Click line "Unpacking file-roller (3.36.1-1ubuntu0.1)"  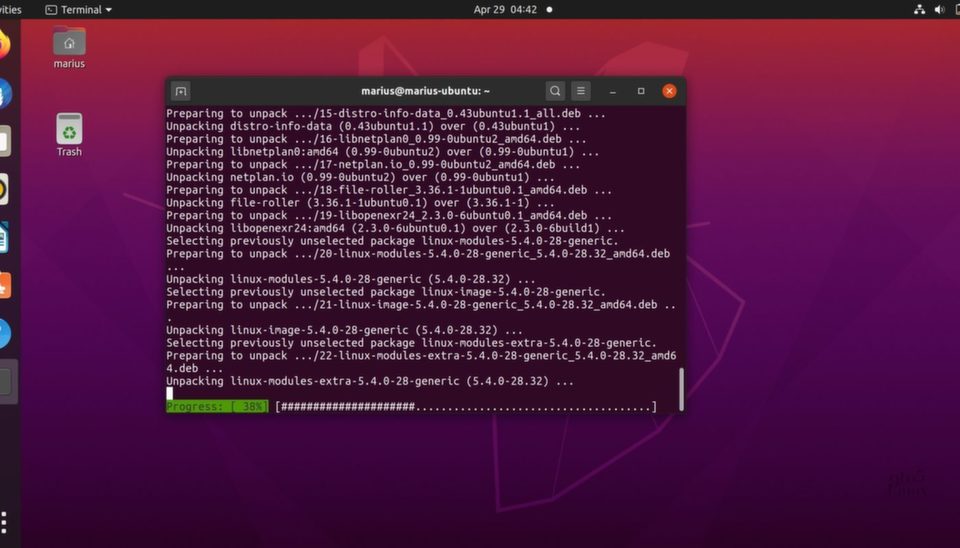(x=360, y=203)
